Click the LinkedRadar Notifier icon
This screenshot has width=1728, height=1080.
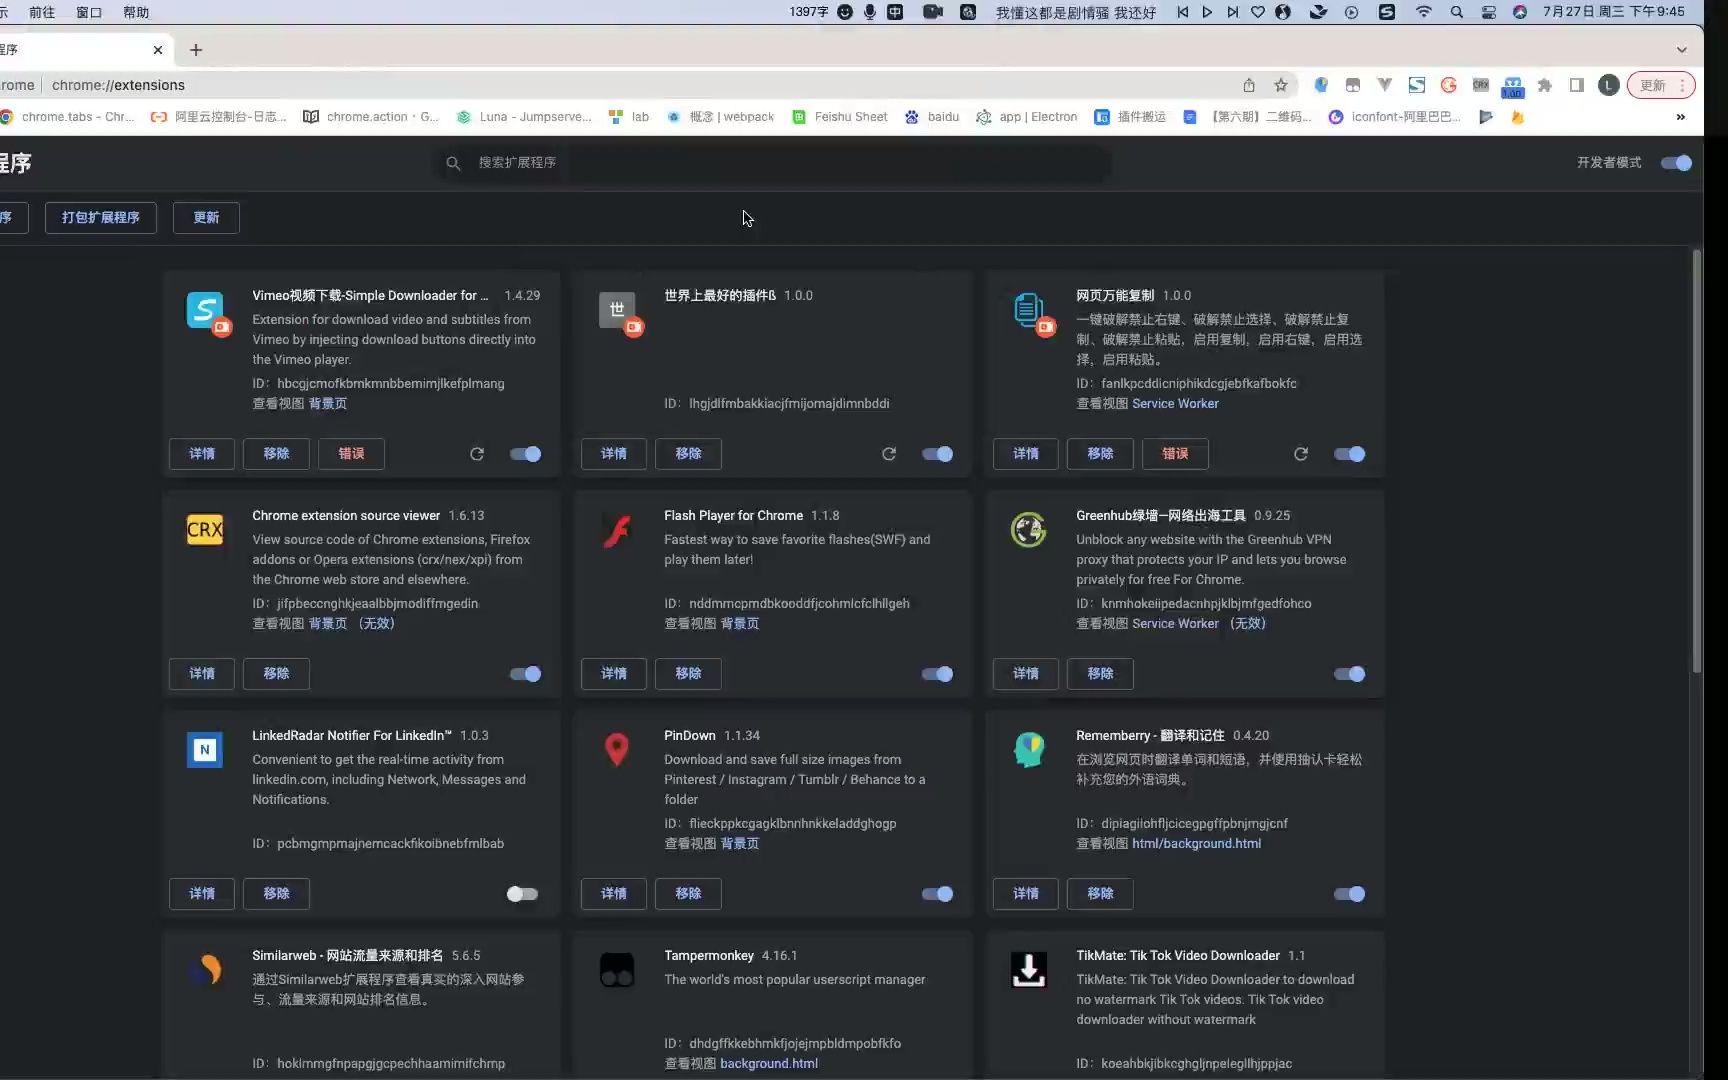[205, 750]
